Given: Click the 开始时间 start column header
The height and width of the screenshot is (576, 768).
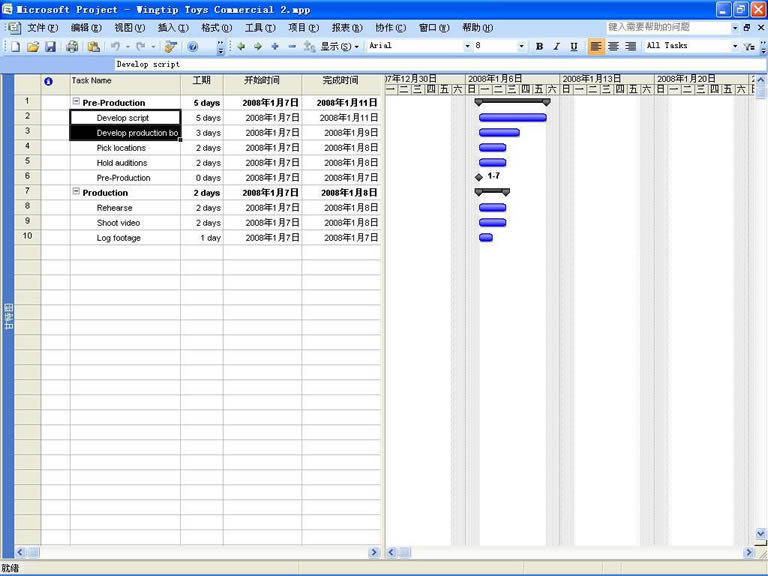Looking at the screenshot, I should (263, 84).
